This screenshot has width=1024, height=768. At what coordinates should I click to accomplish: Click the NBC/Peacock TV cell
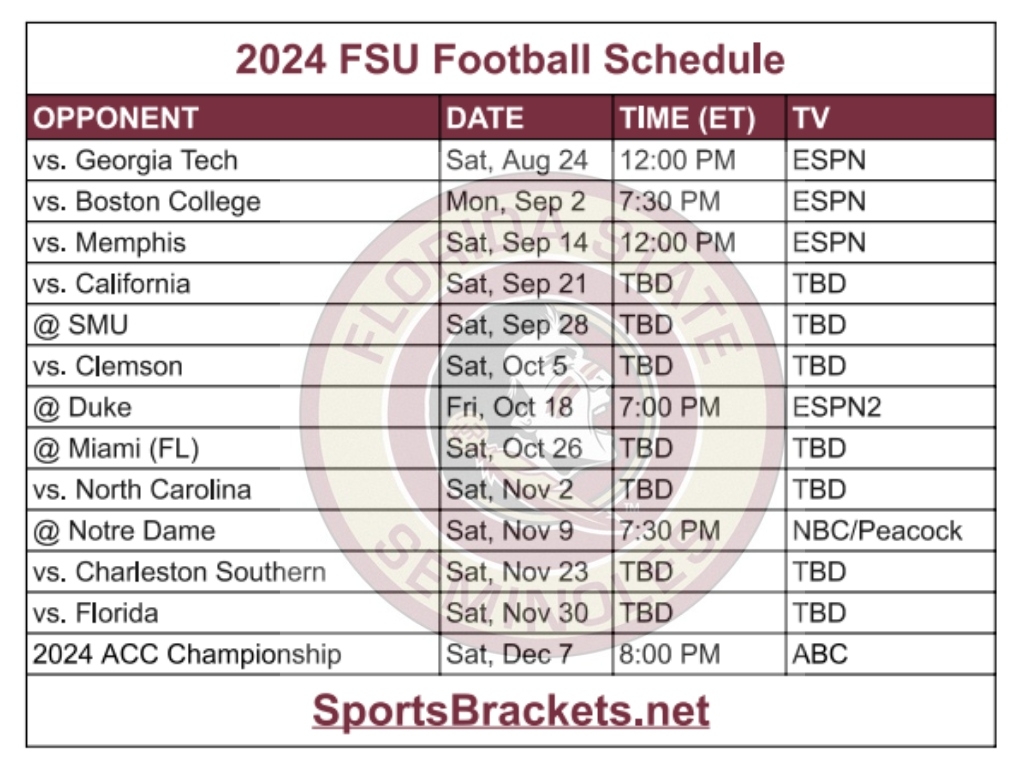pyautogui.click(x=877, y=530)
